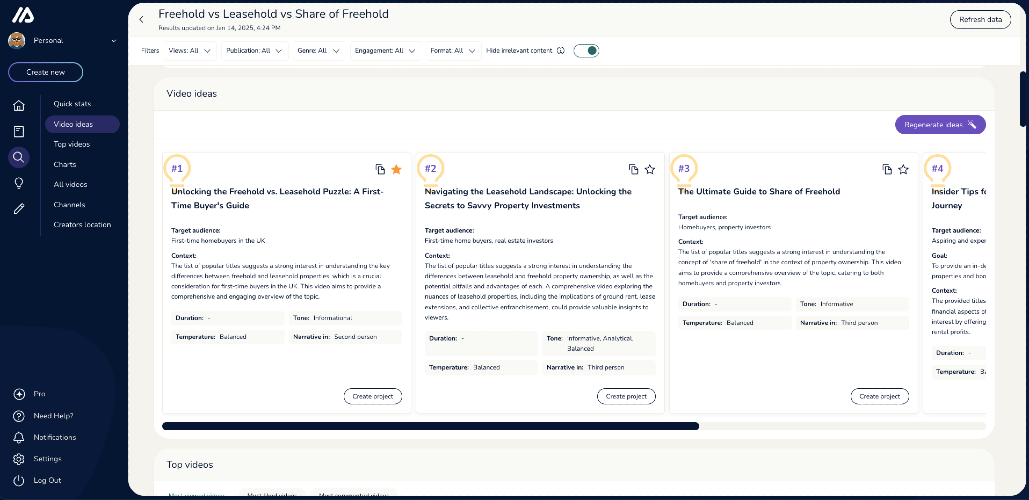The height and width of the screenshot is (500, 1029).
Task: Toggle Hide irrelevant content switch
Action: [x=586, y=51]
